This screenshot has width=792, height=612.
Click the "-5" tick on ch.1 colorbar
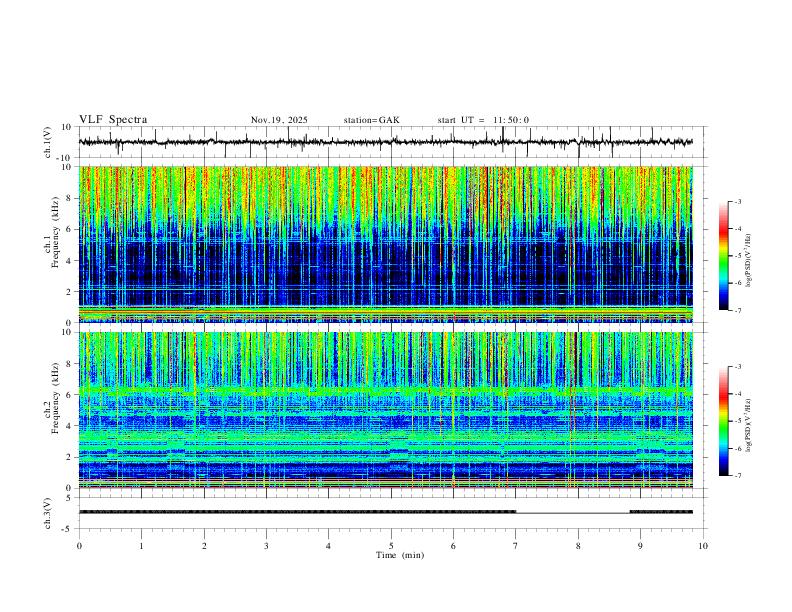pyautogui.click(x=737, y=256)
